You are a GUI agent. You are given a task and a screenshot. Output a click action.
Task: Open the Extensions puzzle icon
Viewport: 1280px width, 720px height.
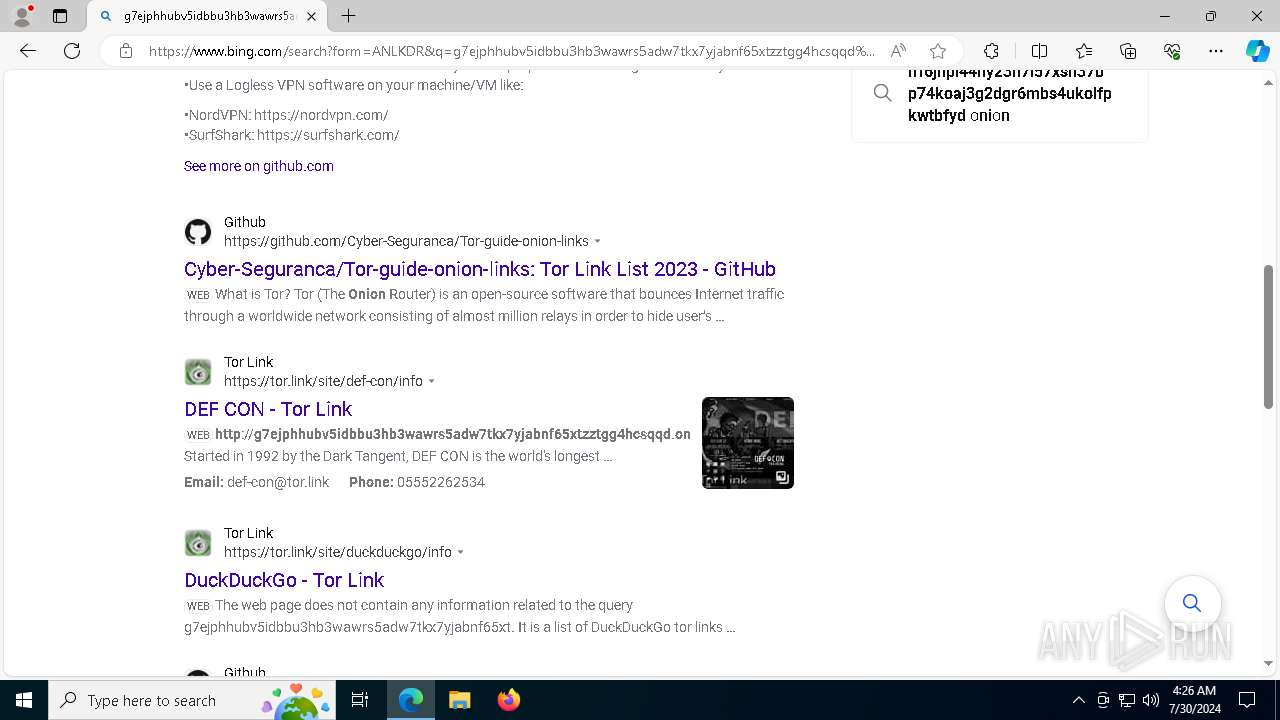pyautogui.click(x=991, y=51)
